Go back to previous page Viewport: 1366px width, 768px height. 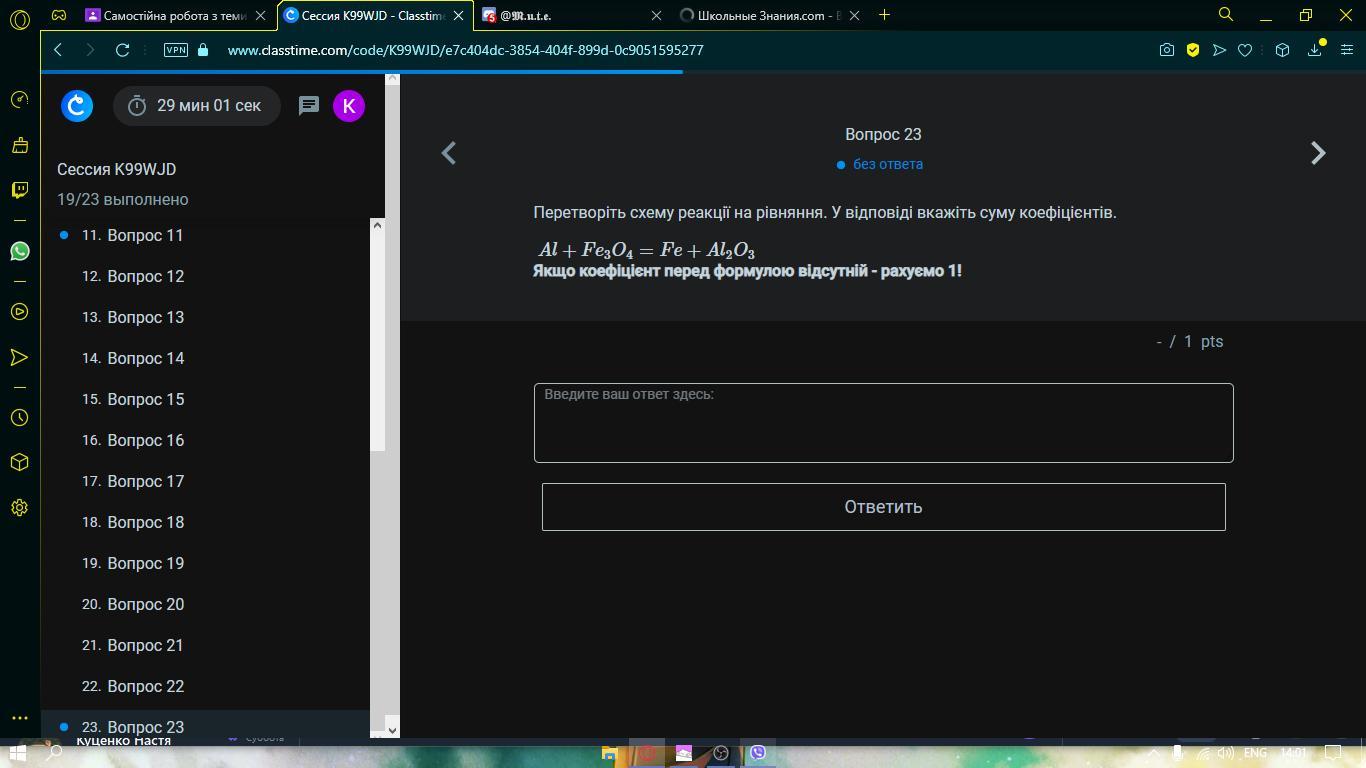pos(58,49)
